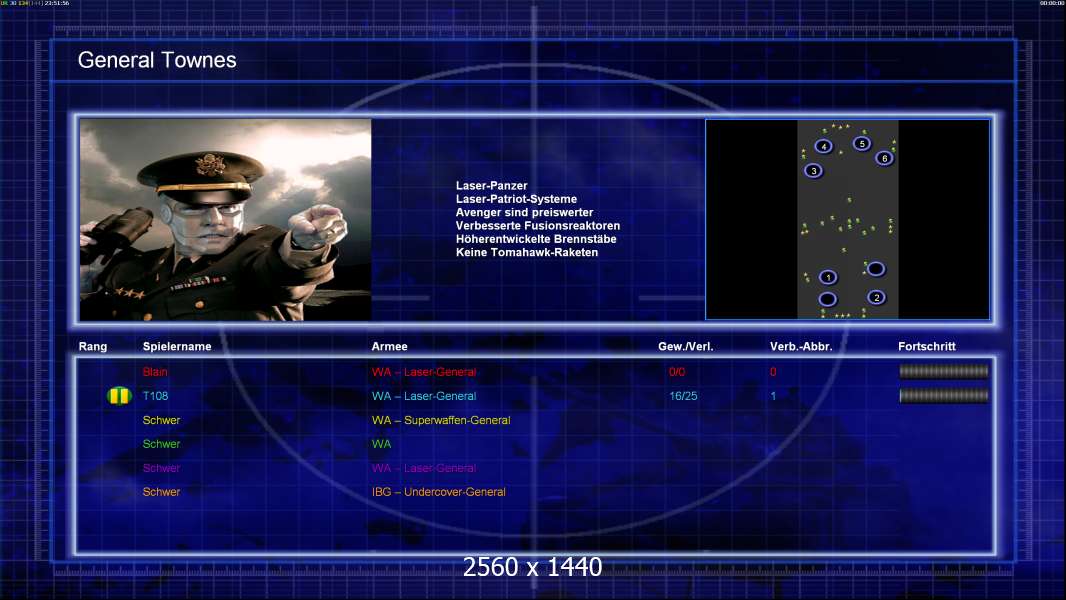Image resolution: width=1066 pixels, height=600 pixels.
Task: Click the Laser-Panzer ability line
Action: click(492, 186)
